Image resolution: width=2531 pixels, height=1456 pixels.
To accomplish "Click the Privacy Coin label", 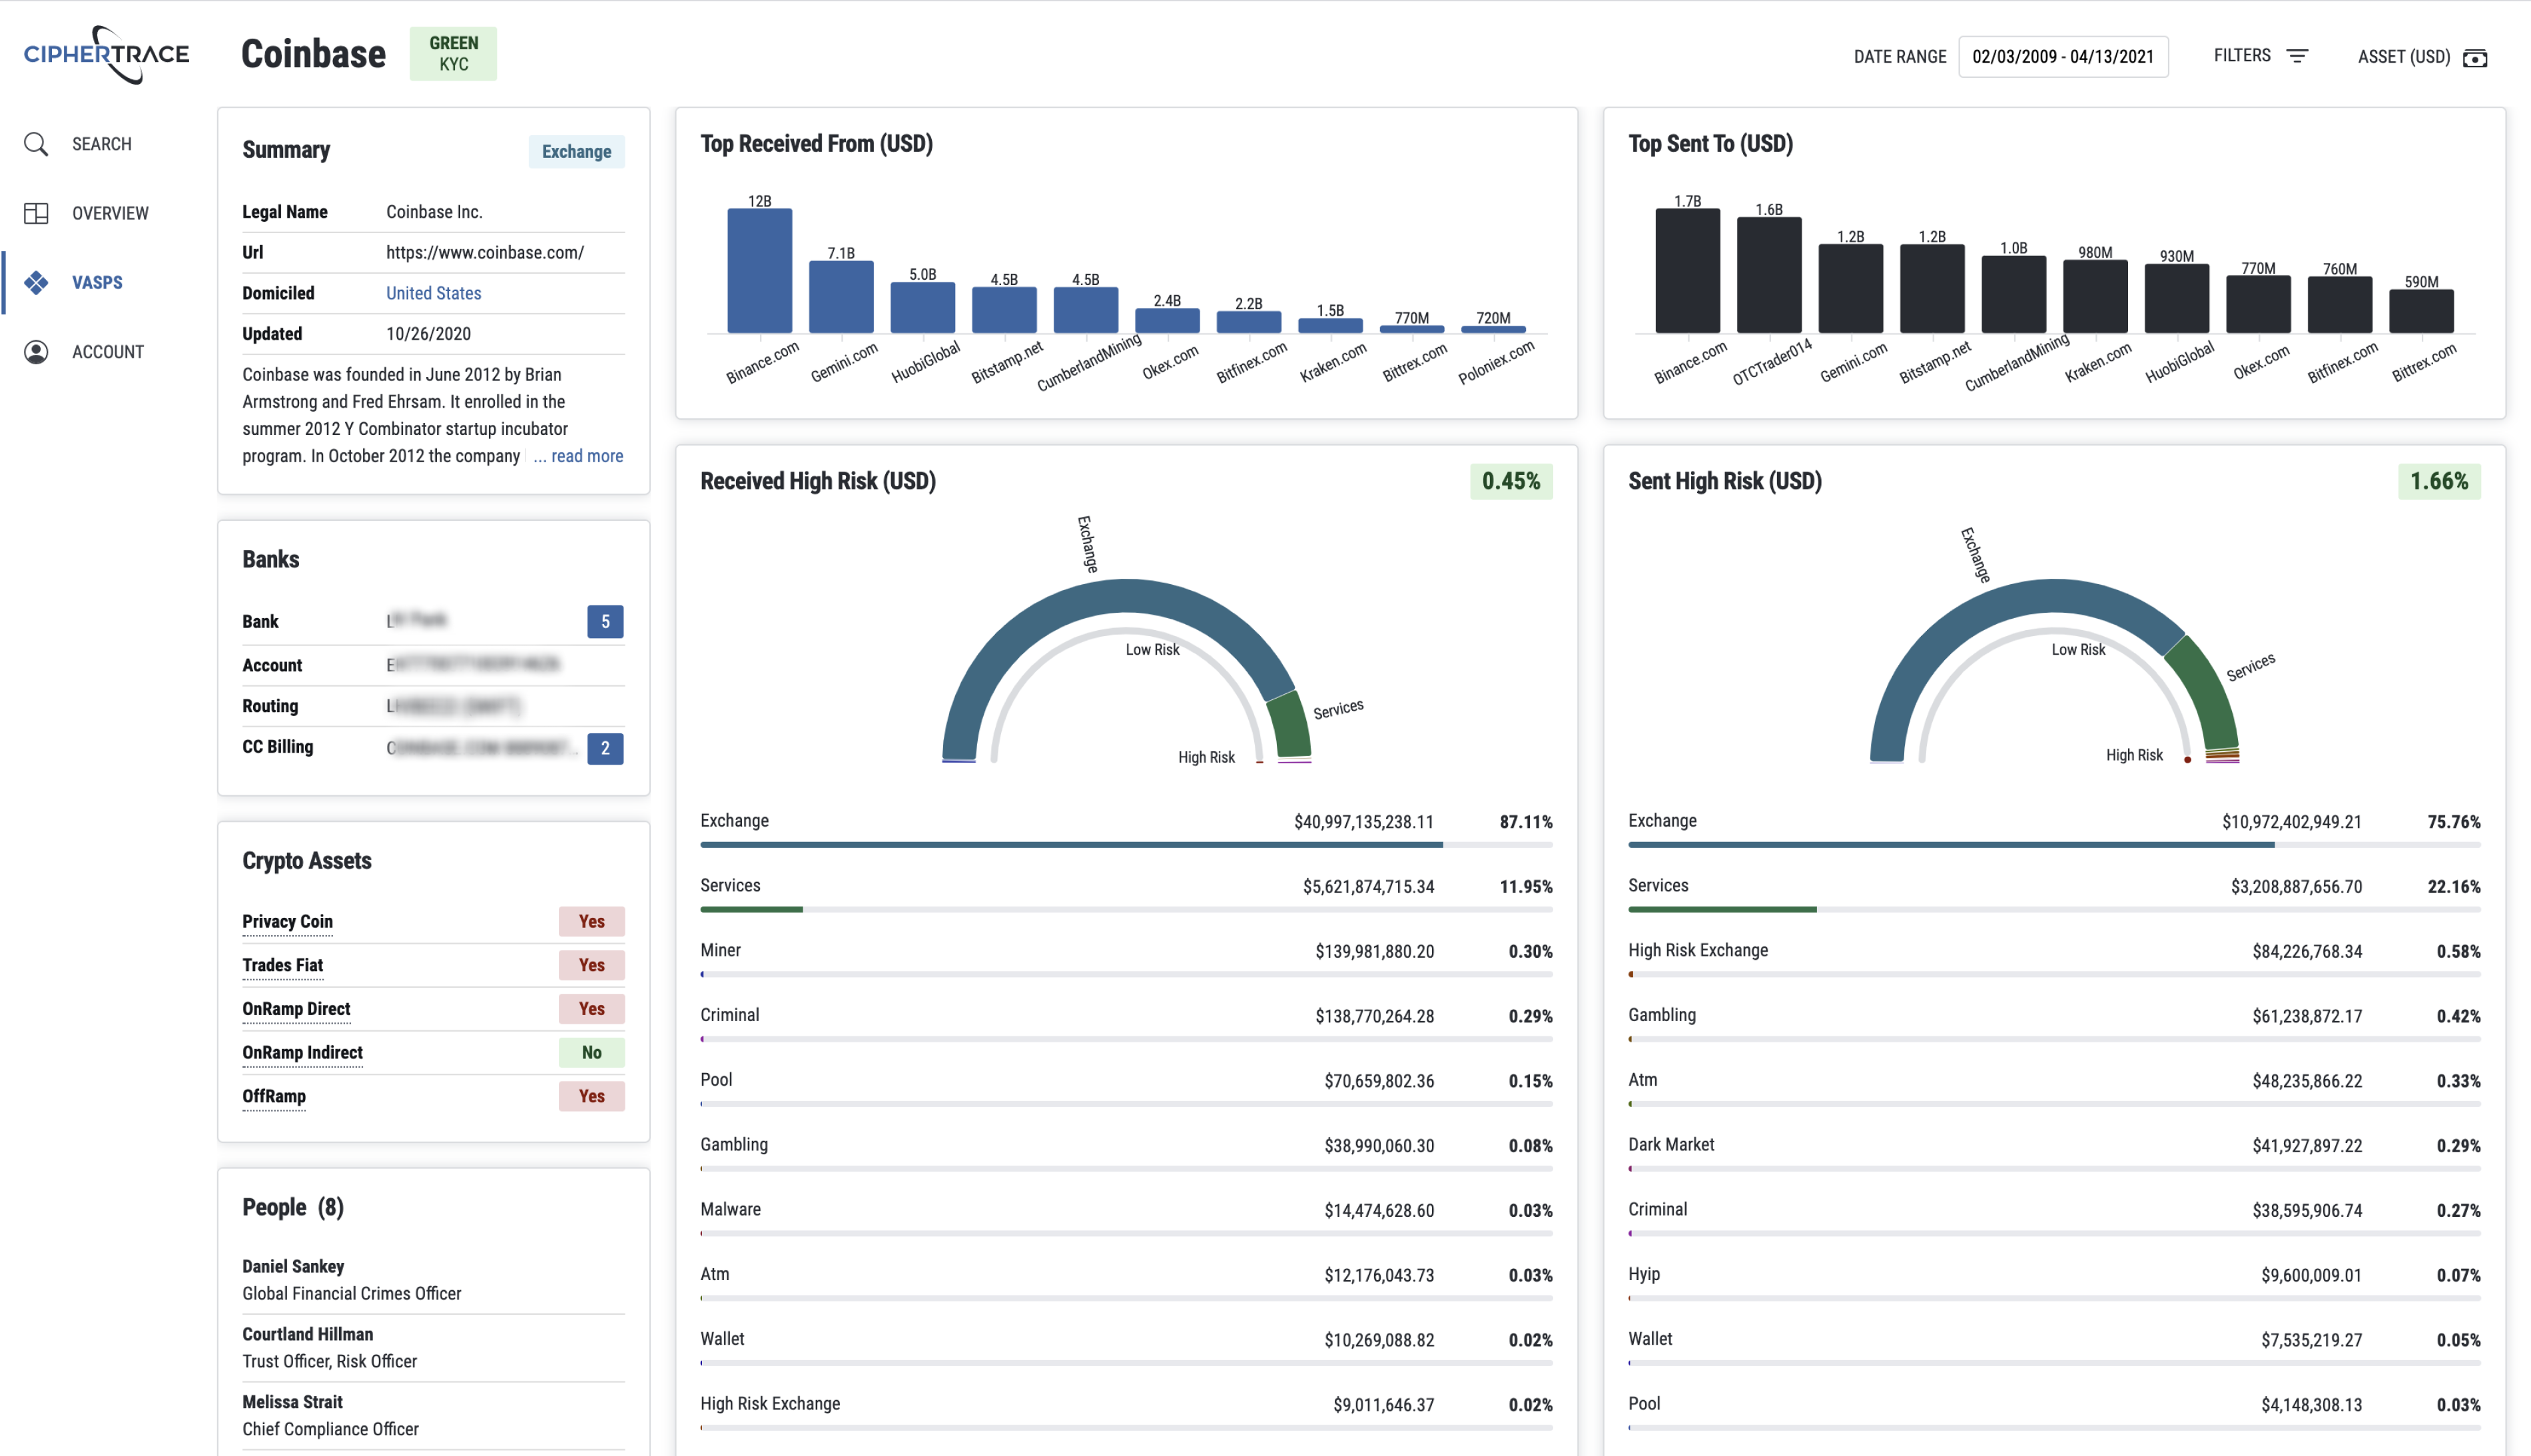I will [288, 922].
